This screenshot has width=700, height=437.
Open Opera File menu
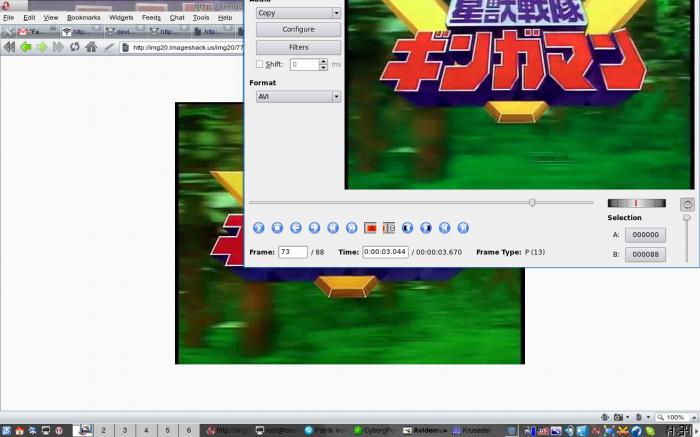(x=8, y=18)
